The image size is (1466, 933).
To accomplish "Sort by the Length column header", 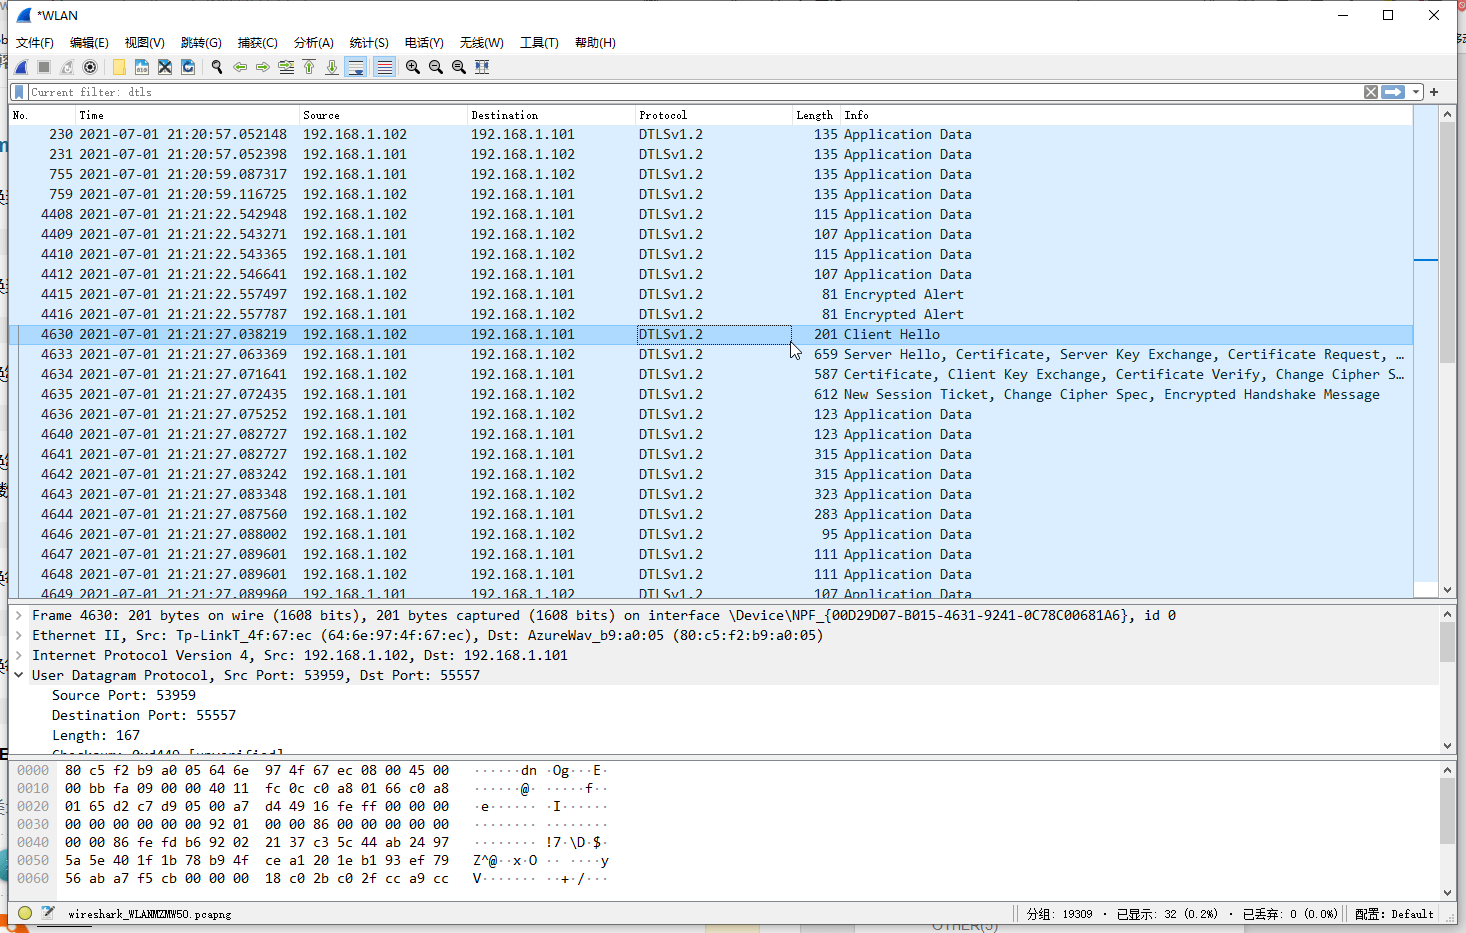I will pos(815,115).
